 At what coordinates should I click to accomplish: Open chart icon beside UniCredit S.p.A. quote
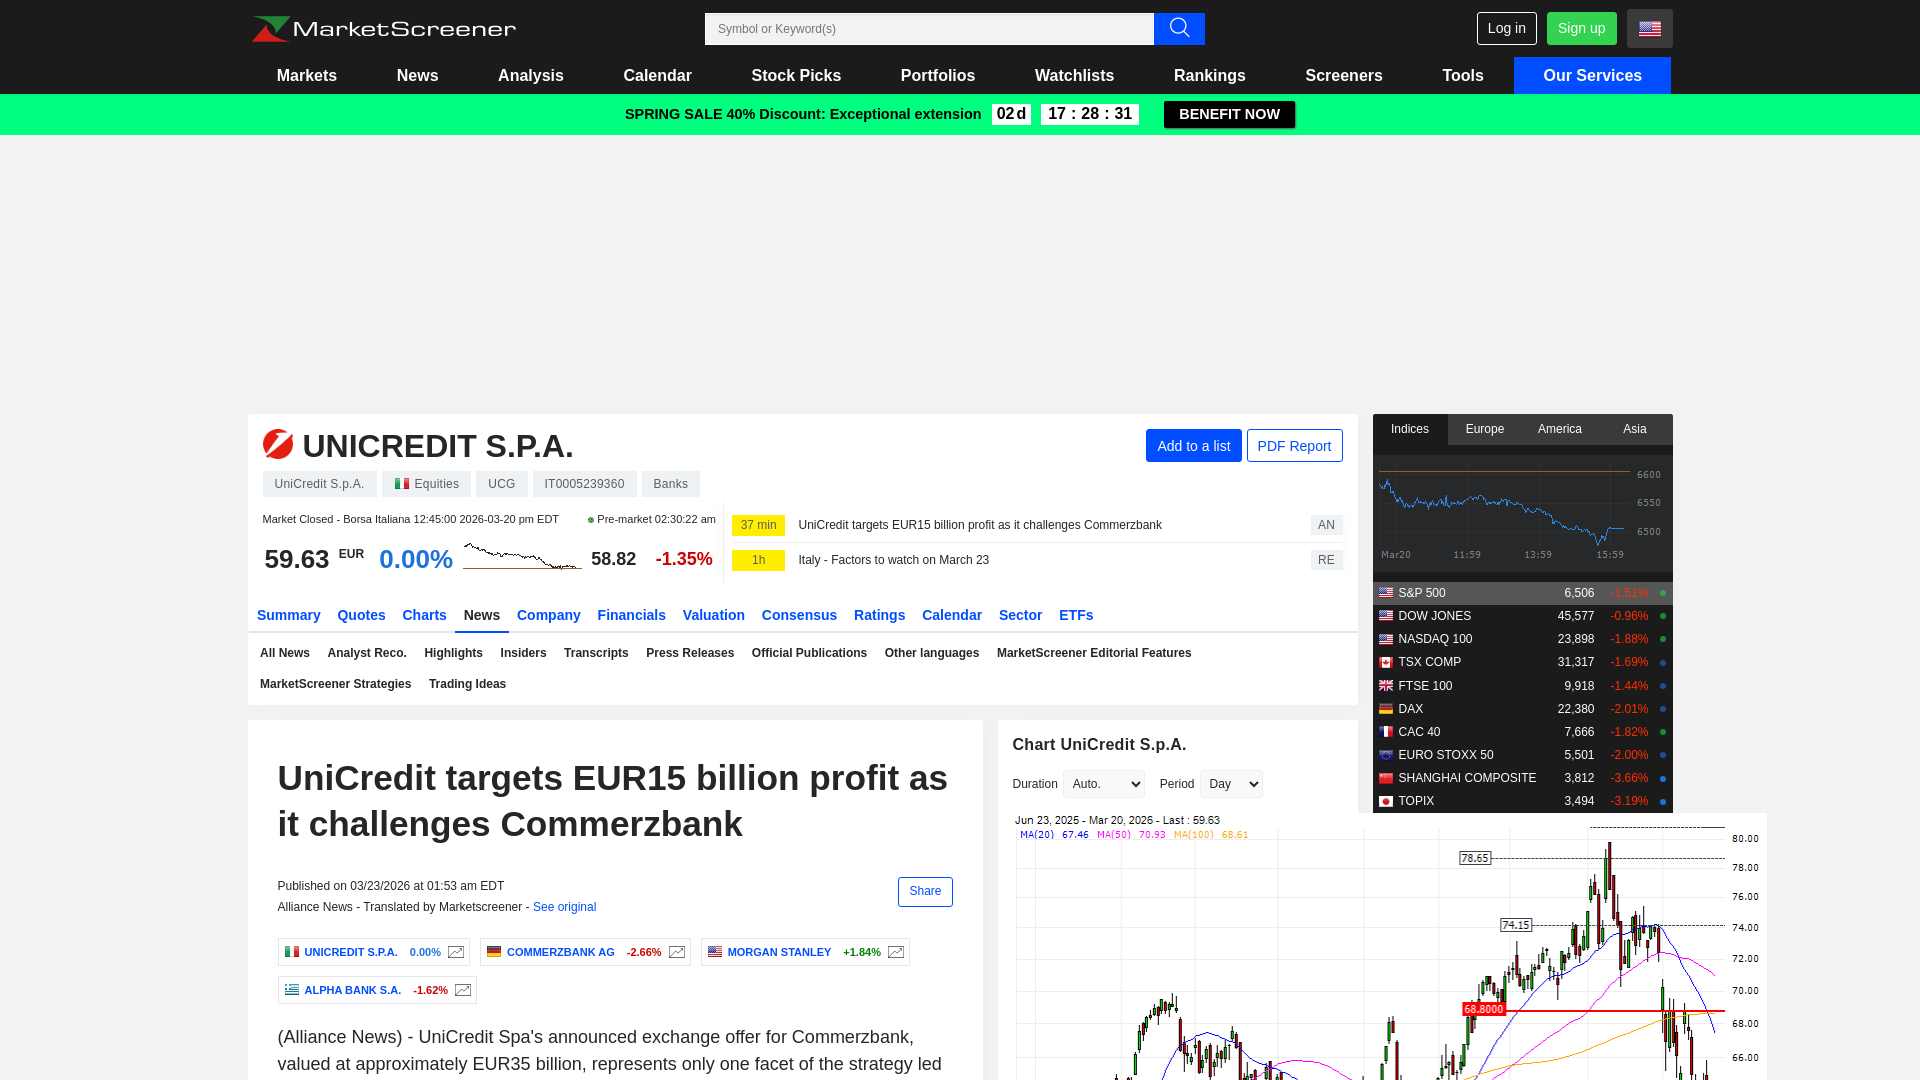[x=456, y=952]
